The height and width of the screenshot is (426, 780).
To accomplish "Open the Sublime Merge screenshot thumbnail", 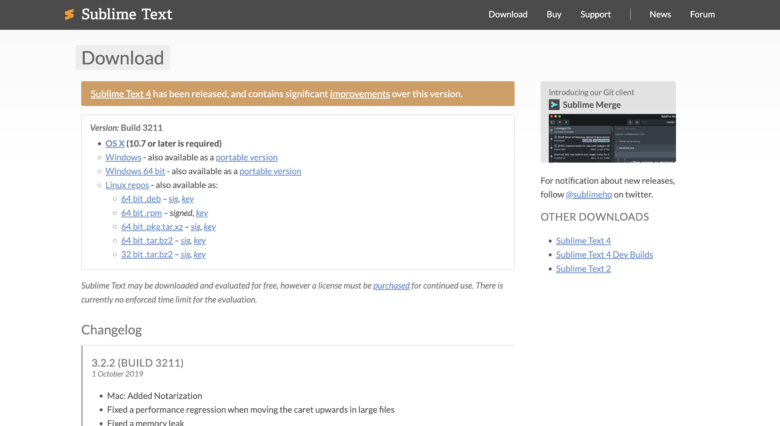I will click(612, 138).
